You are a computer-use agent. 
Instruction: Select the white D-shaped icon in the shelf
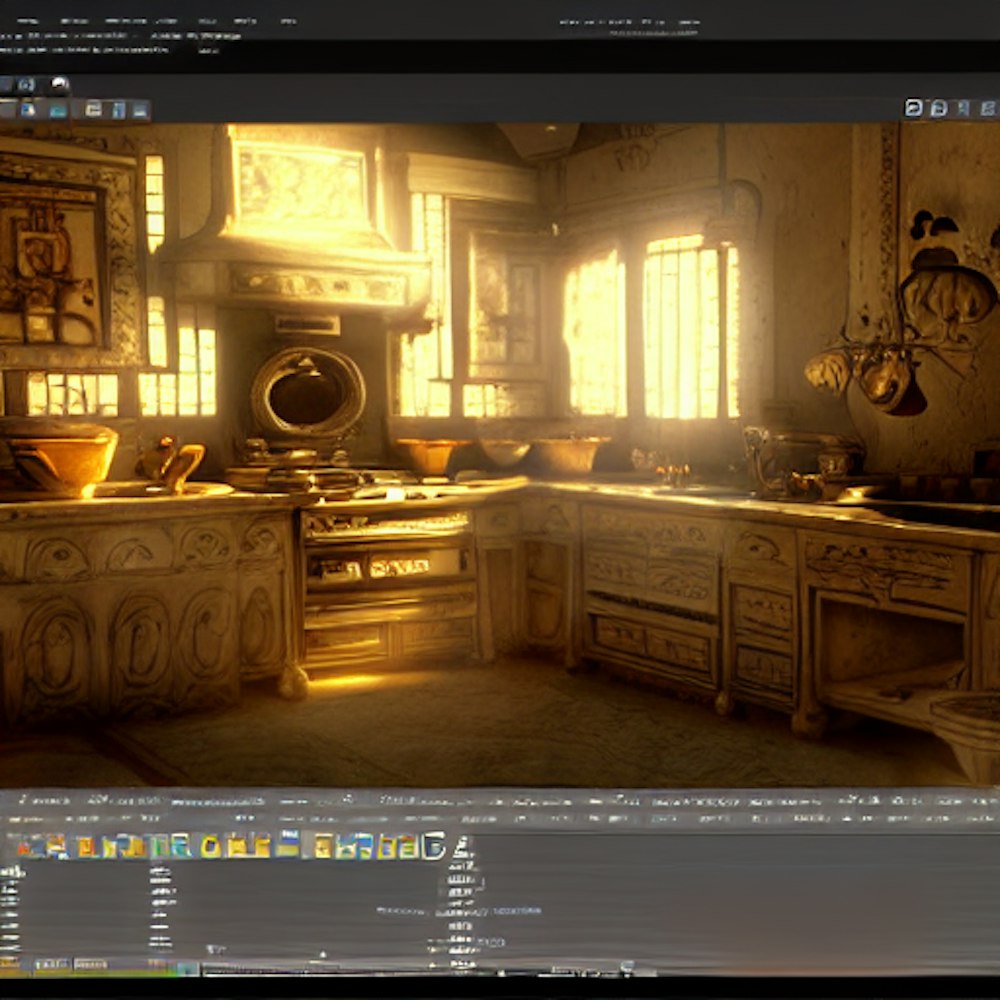434,846
